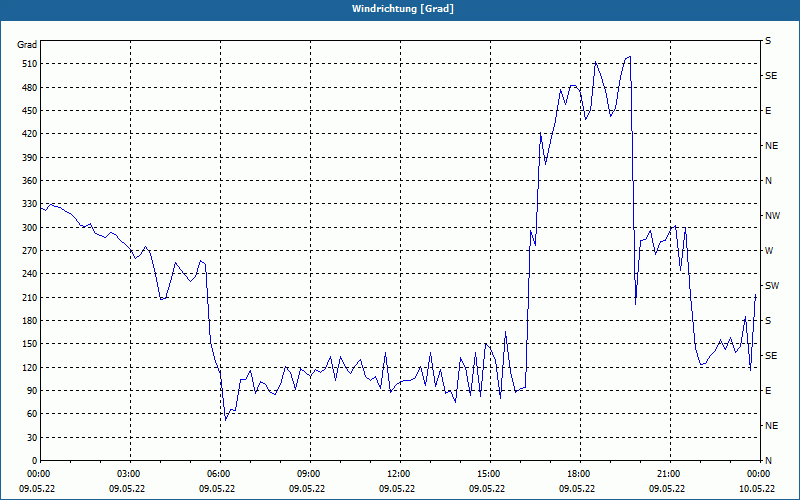The height and width of the screenshot is (500, 800).
Task: Click the 09:00 time axis label
Action: [308, 474]
